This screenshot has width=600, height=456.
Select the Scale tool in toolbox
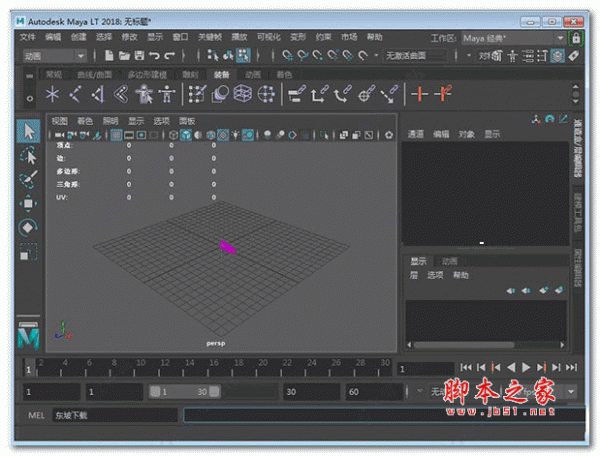[28, 252]
